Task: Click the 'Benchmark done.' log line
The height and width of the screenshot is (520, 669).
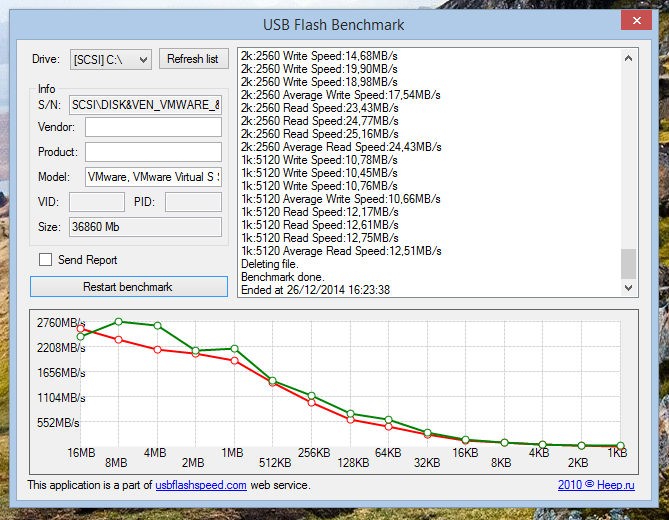Action: click(x=283, y=276)
